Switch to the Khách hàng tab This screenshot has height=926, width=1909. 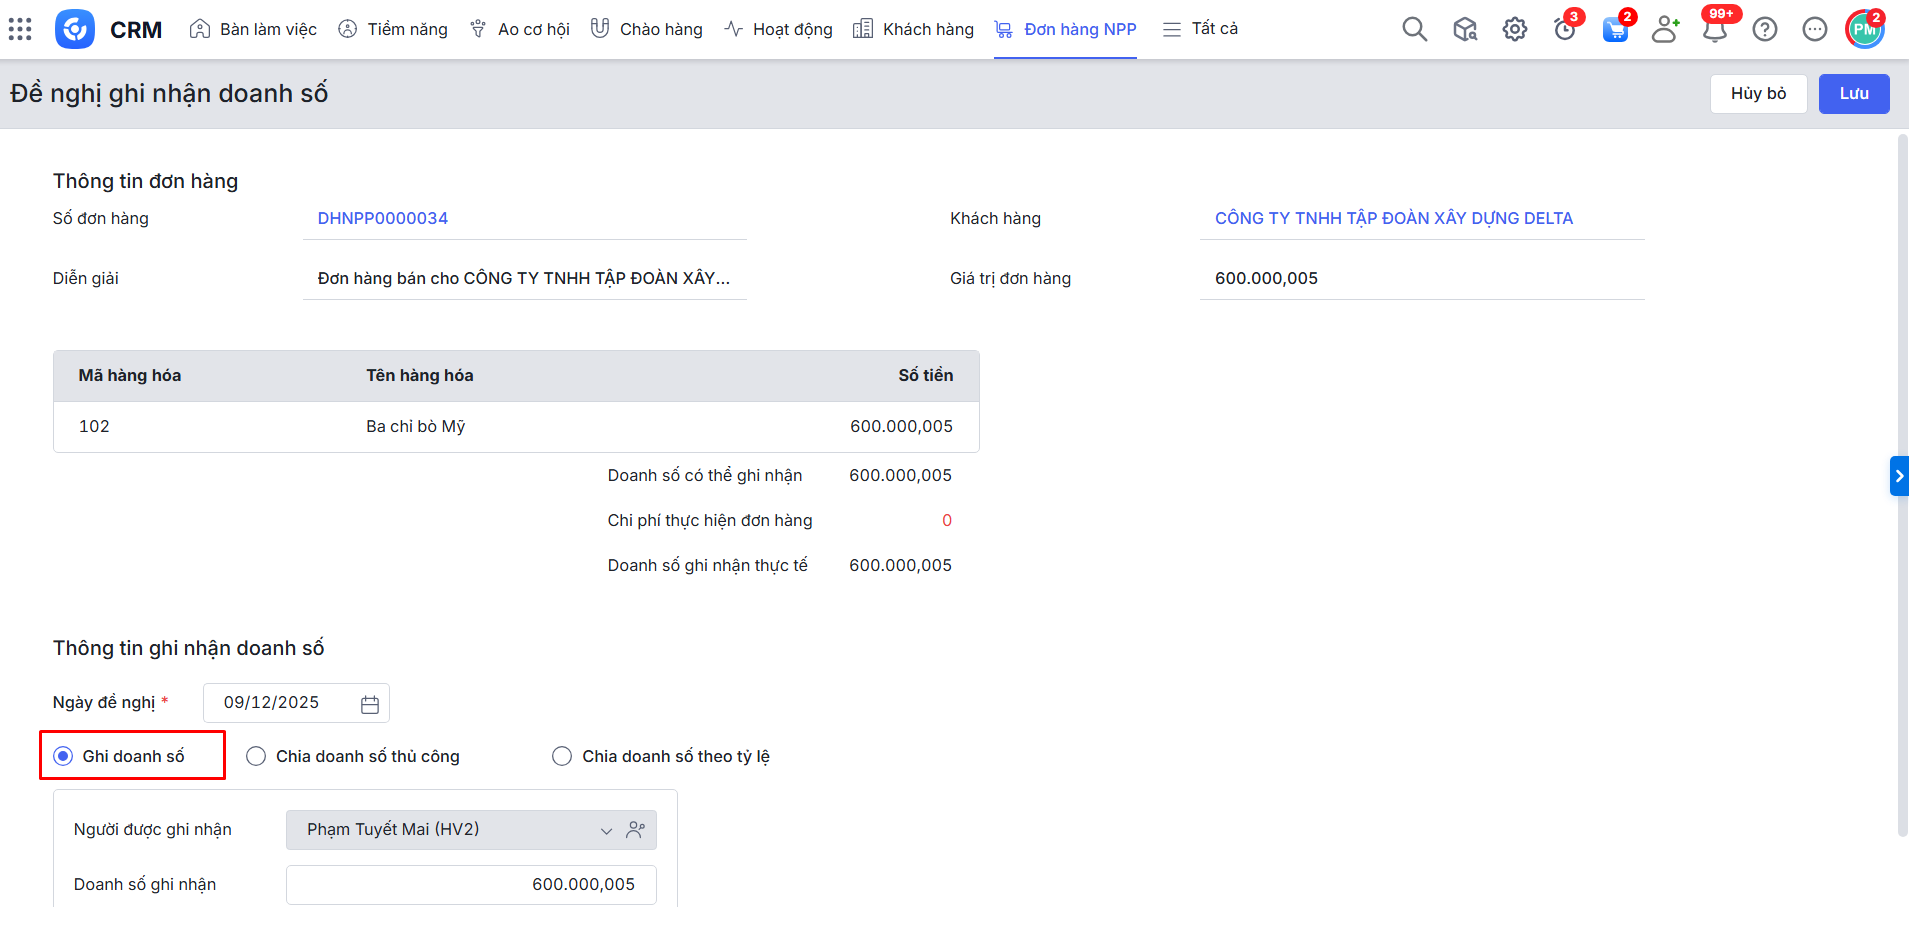click(913, 29)
